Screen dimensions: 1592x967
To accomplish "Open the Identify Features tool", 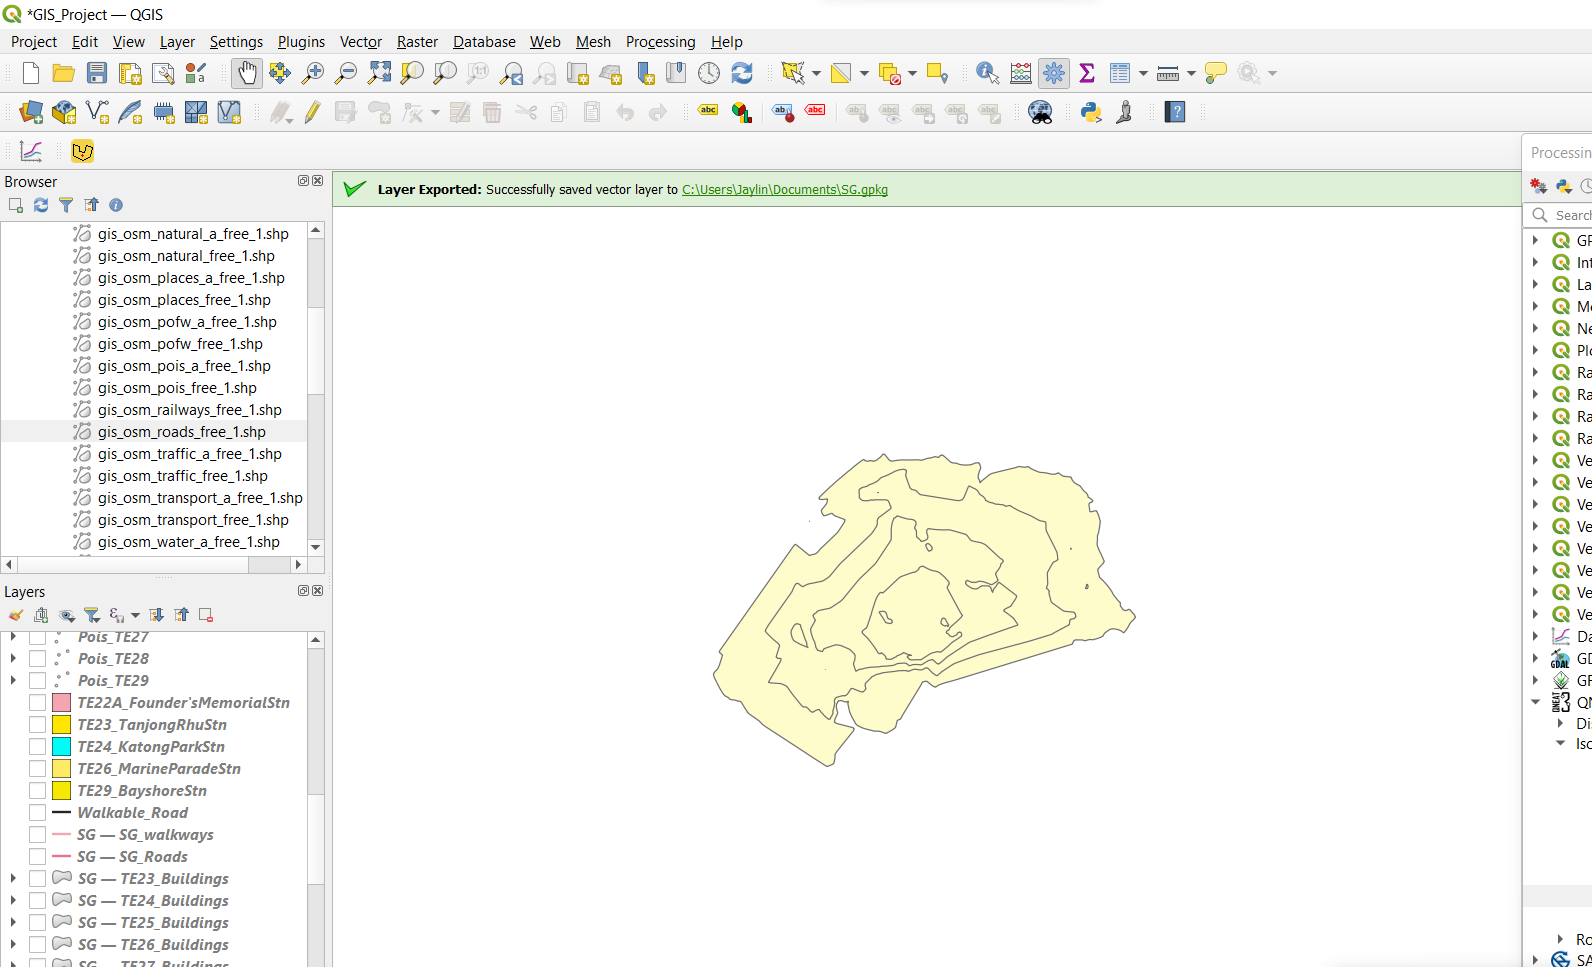I will pos(987,73).
